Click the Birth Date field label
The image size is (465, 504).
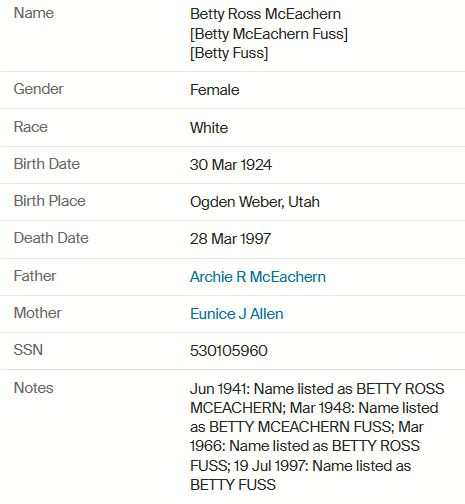(x=47, y=164)
